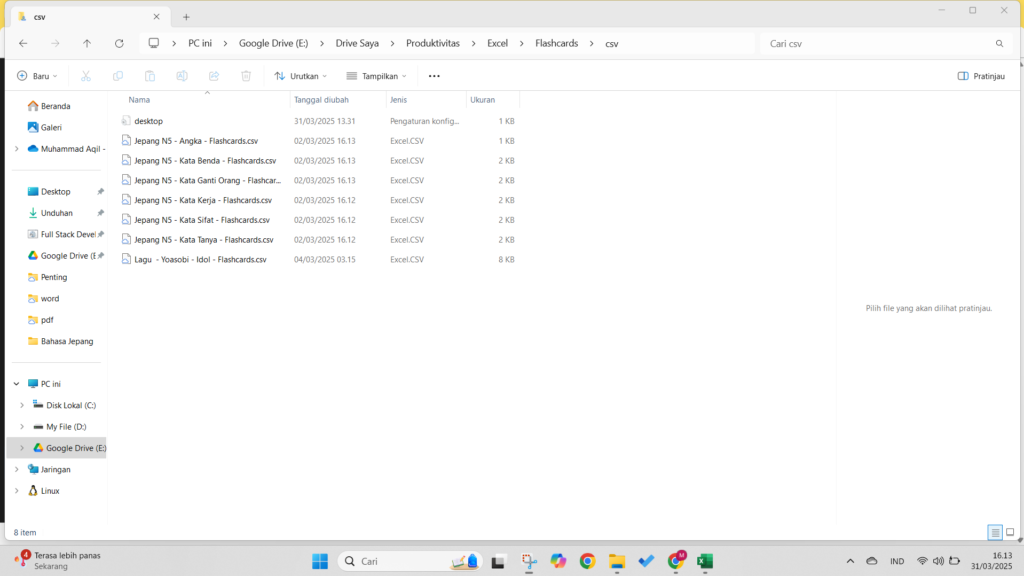Expand Muhammad Aqil OneDrive node
This screenshot has width=1024, height=576.
[x=16, y=149]
